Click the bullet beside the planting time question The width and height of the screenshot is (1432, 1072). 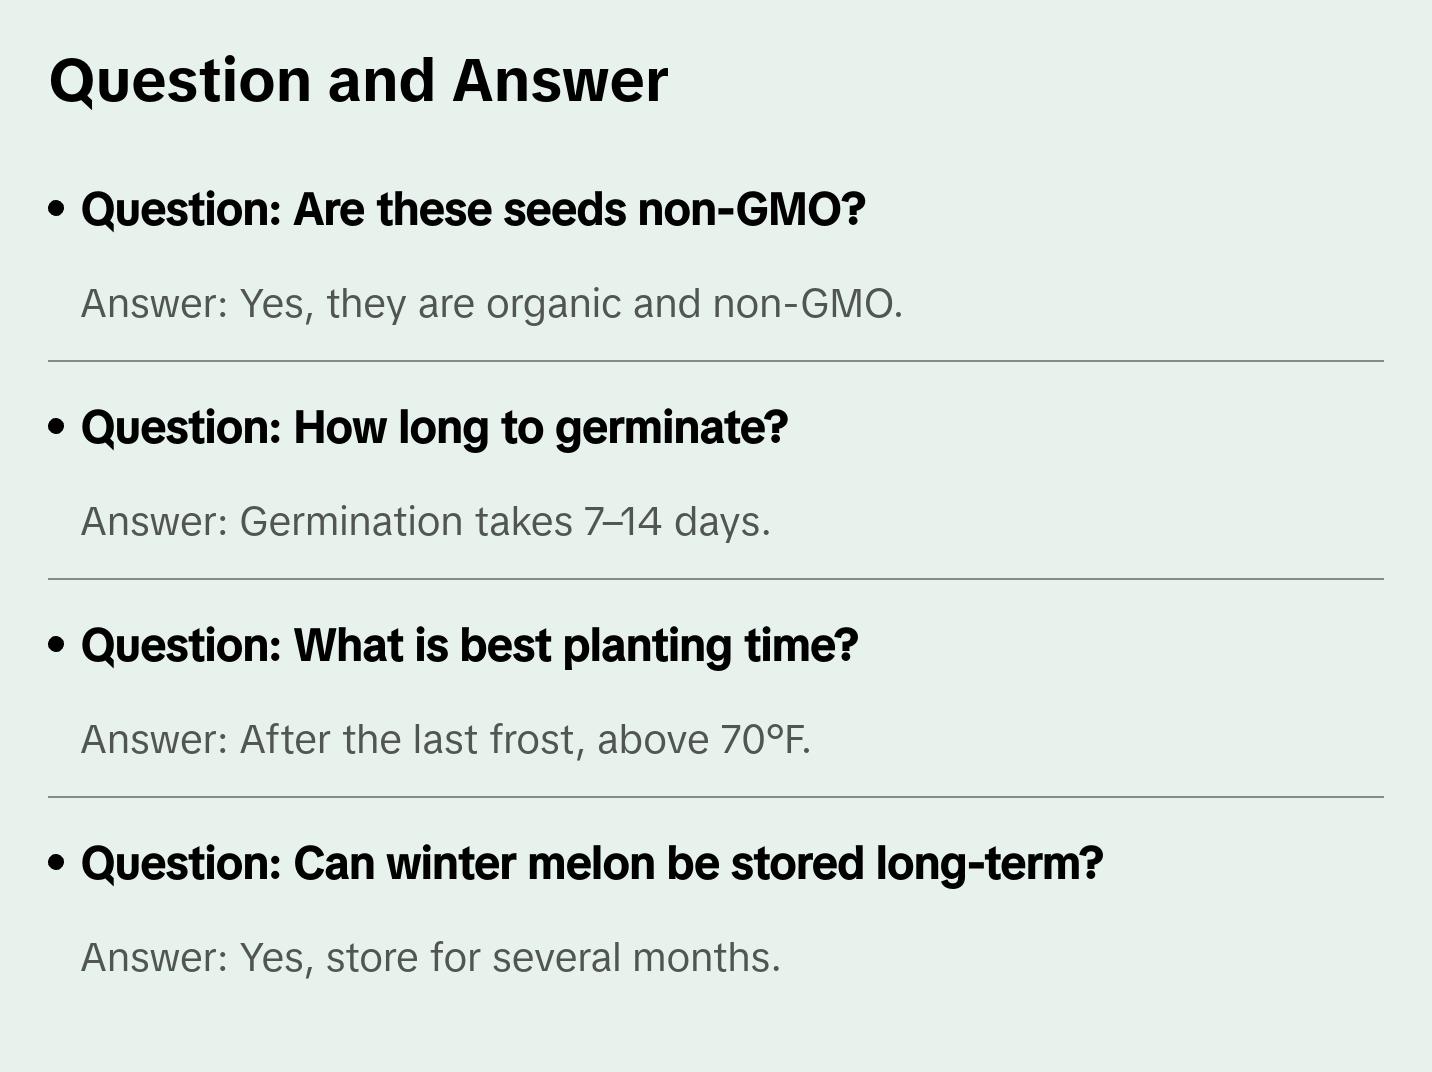(57, 646)
